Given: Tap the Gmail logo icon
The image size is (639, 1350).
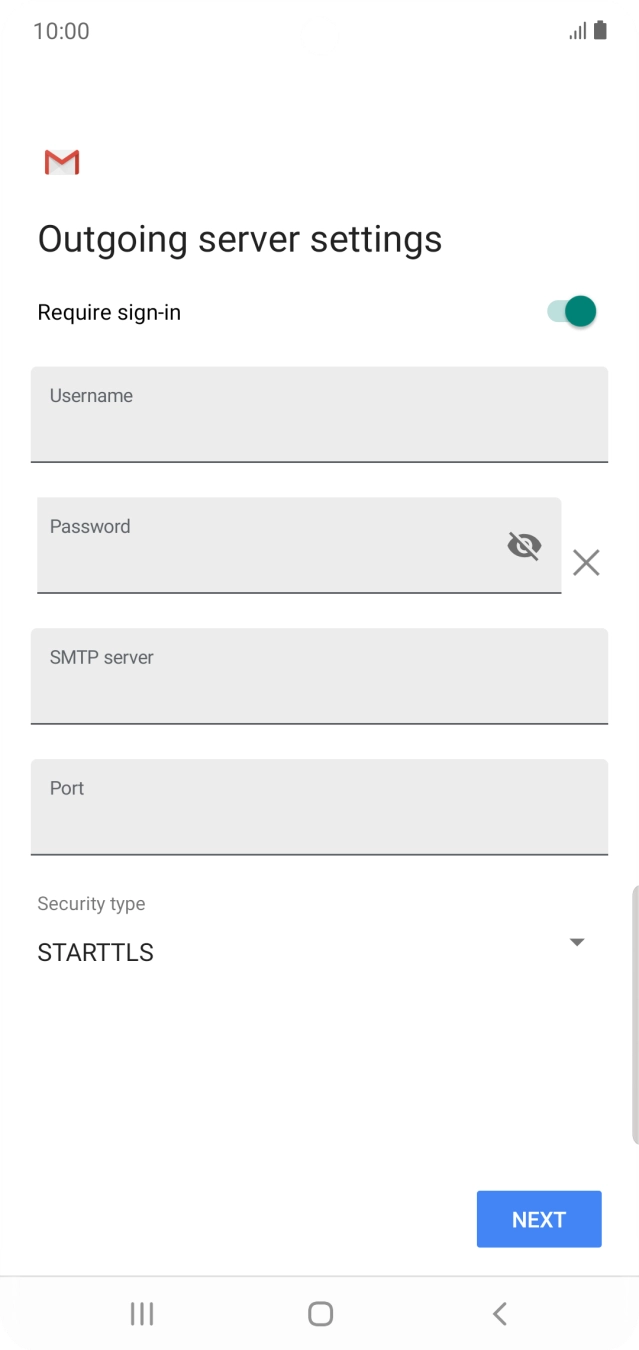Looking at the screenshot, I should pos(62,162).
